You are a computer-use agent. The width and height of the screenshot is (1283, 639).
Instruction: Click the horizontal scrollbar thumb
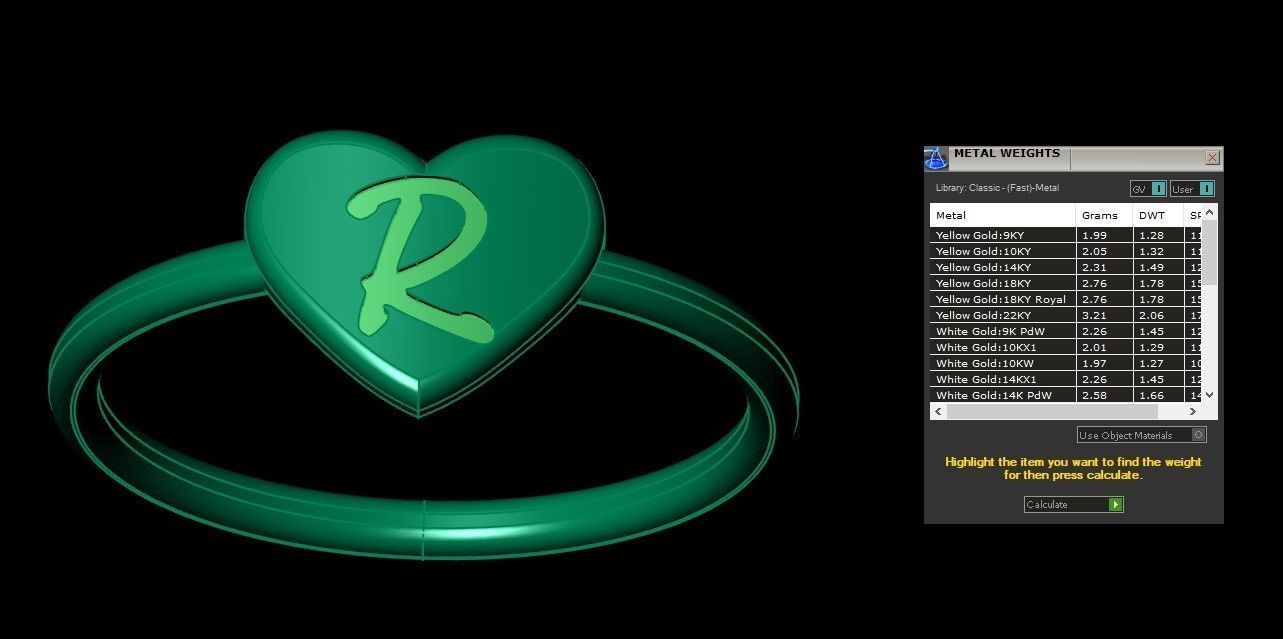pyautogui.click(x=1051, y=411)
